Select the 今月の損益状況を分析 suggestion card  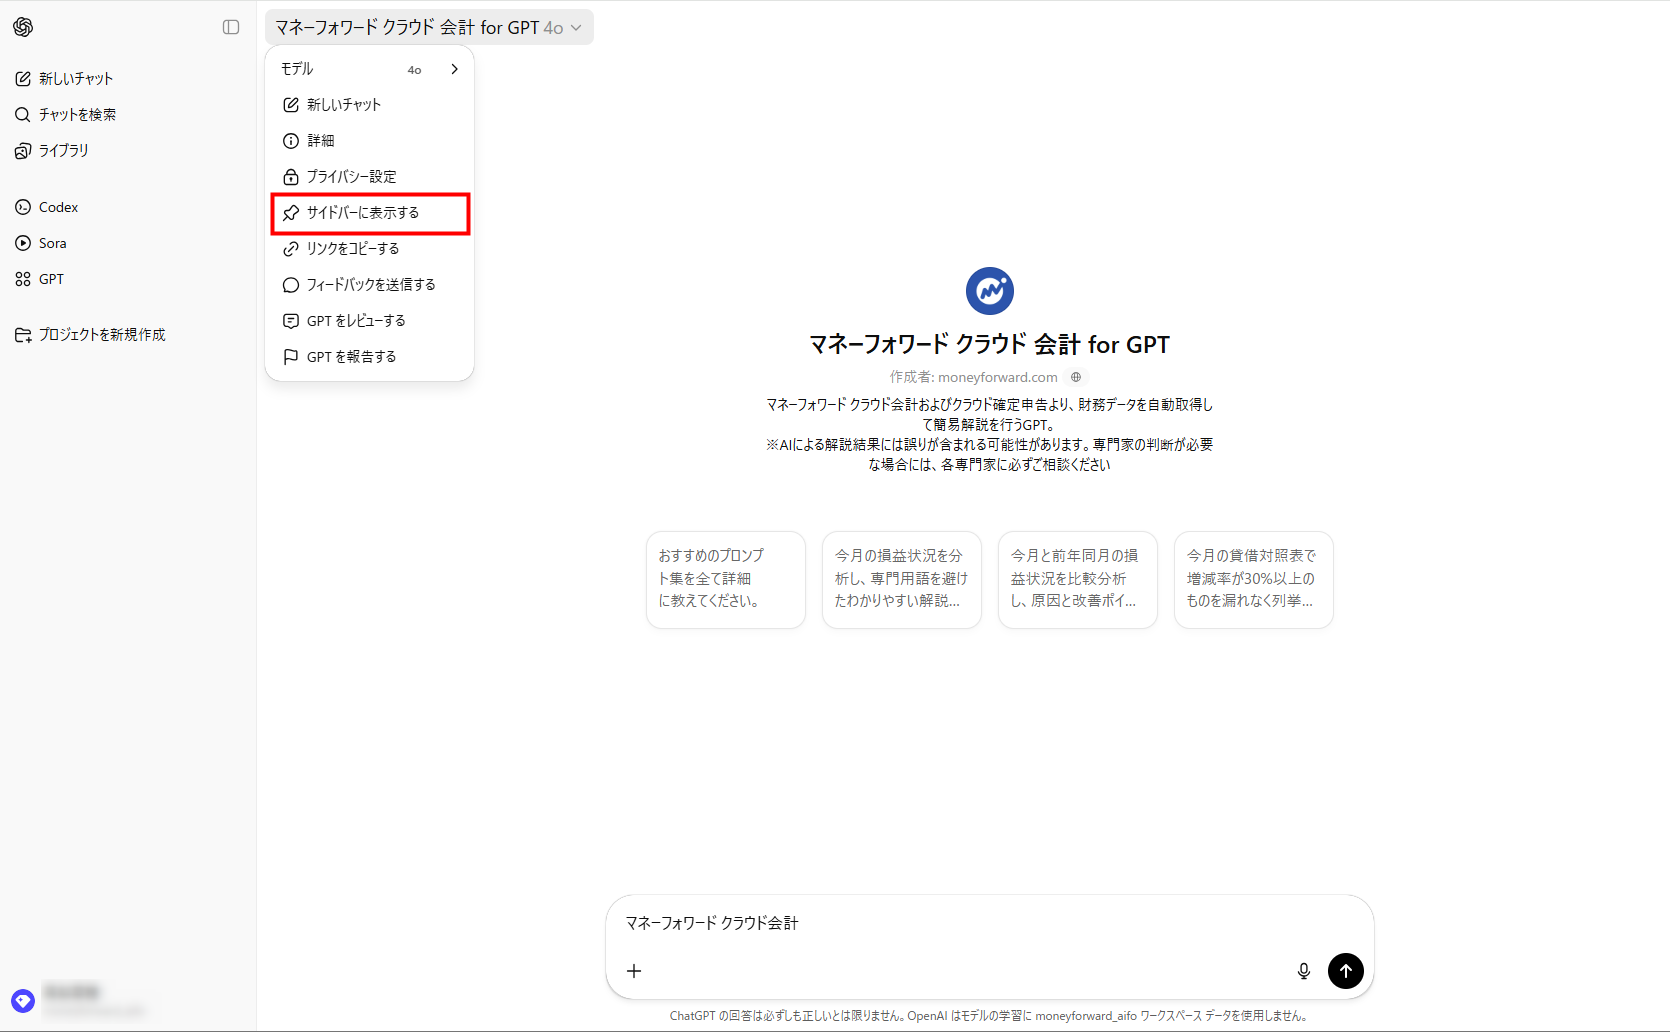(902, 579)
